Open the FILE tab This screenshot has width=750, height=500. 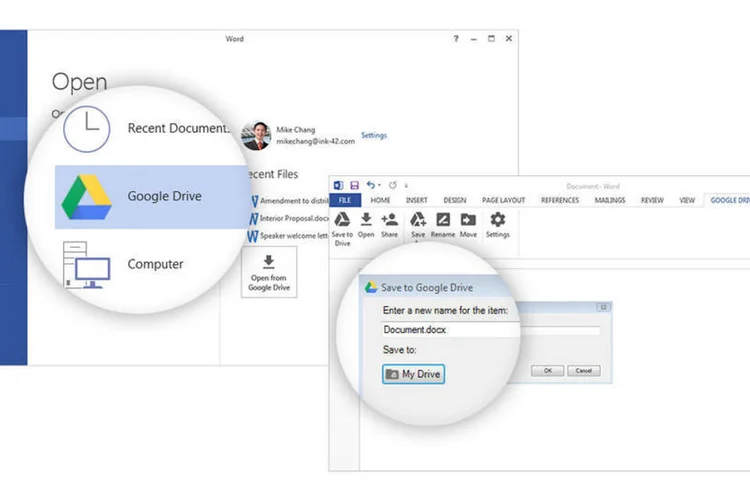(345, 200)
